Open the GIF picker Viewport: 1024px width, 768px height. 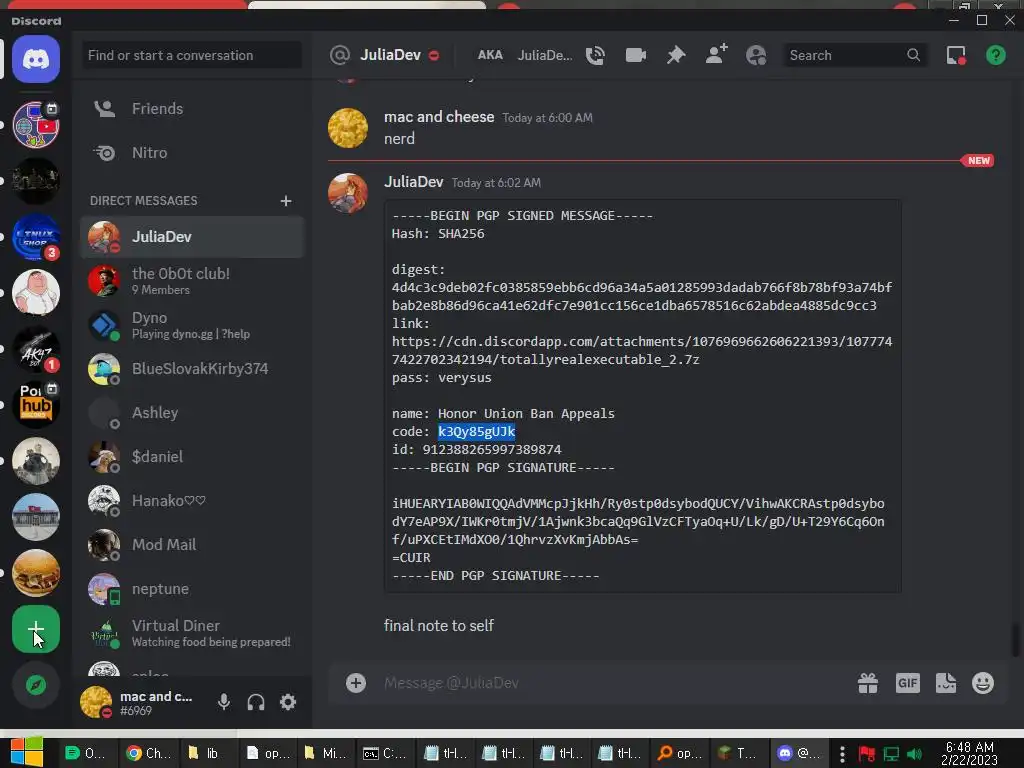(x=908, y=683)
